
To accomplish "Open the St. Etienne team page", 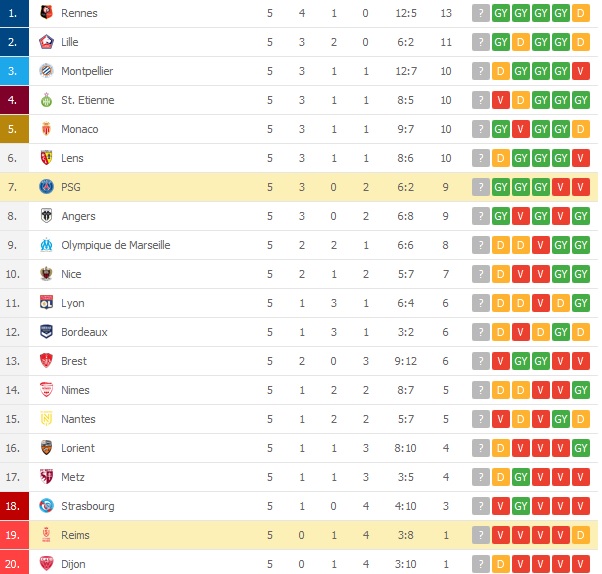I will [88, 100].
